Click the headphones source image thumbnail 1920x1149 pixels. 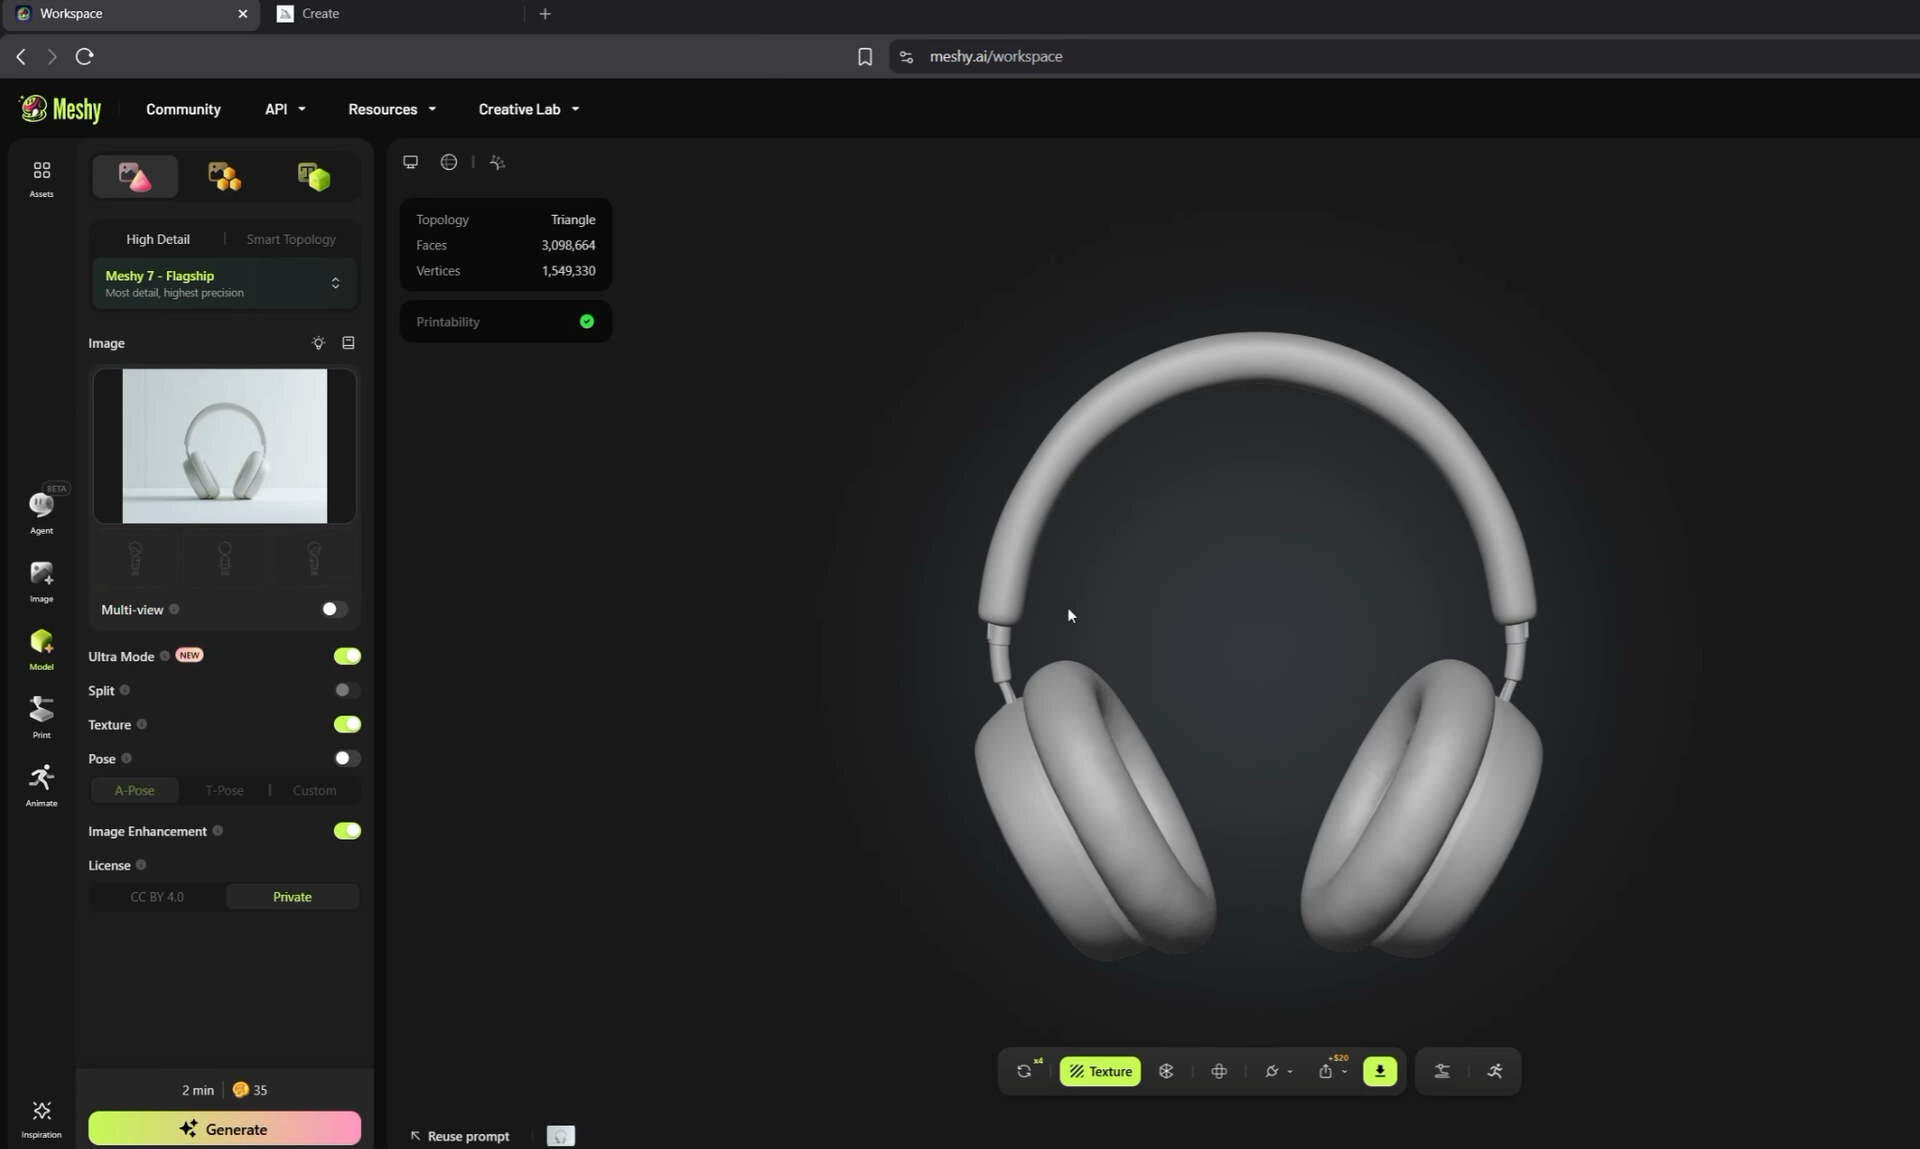coord(224,446)
